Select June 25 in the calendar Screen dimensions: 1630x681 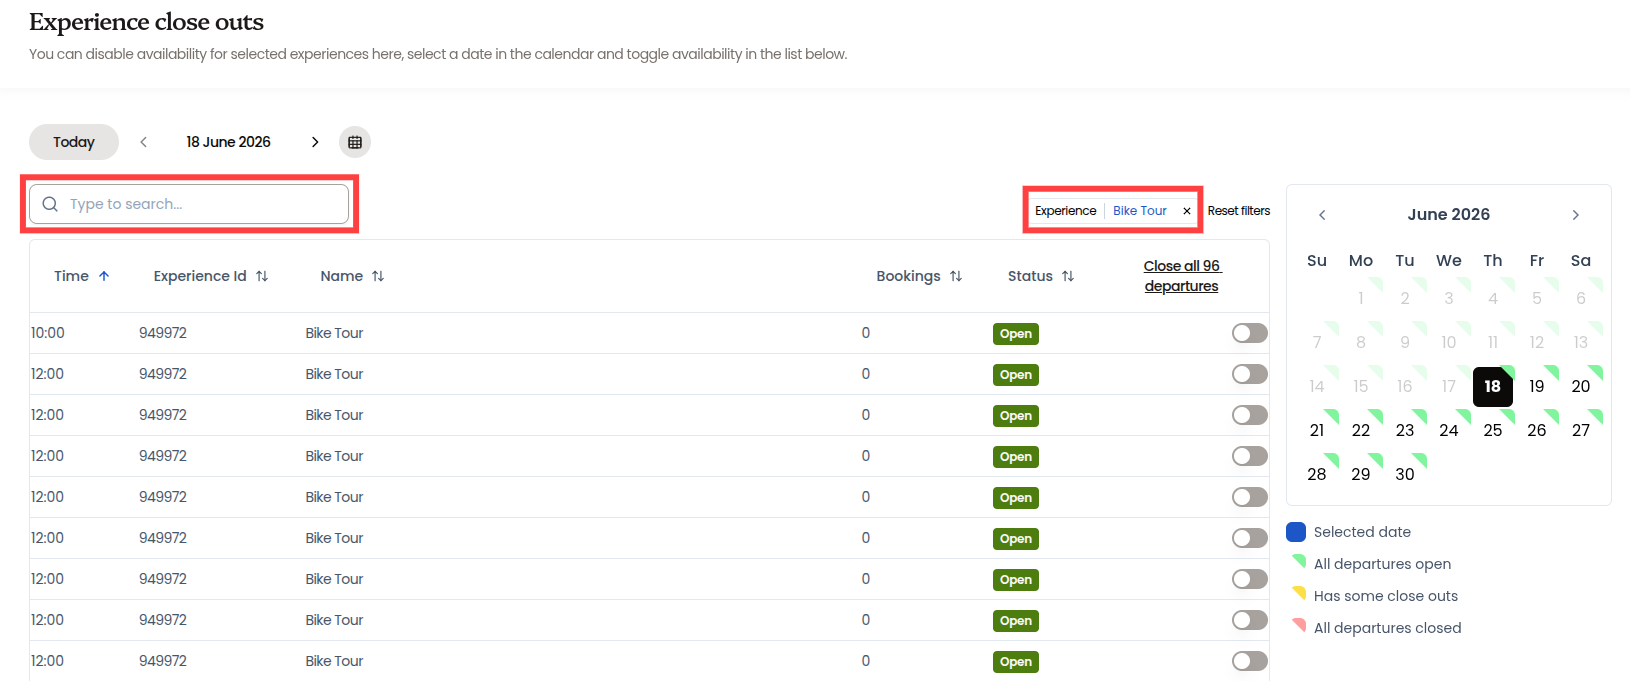(1493, 430)
